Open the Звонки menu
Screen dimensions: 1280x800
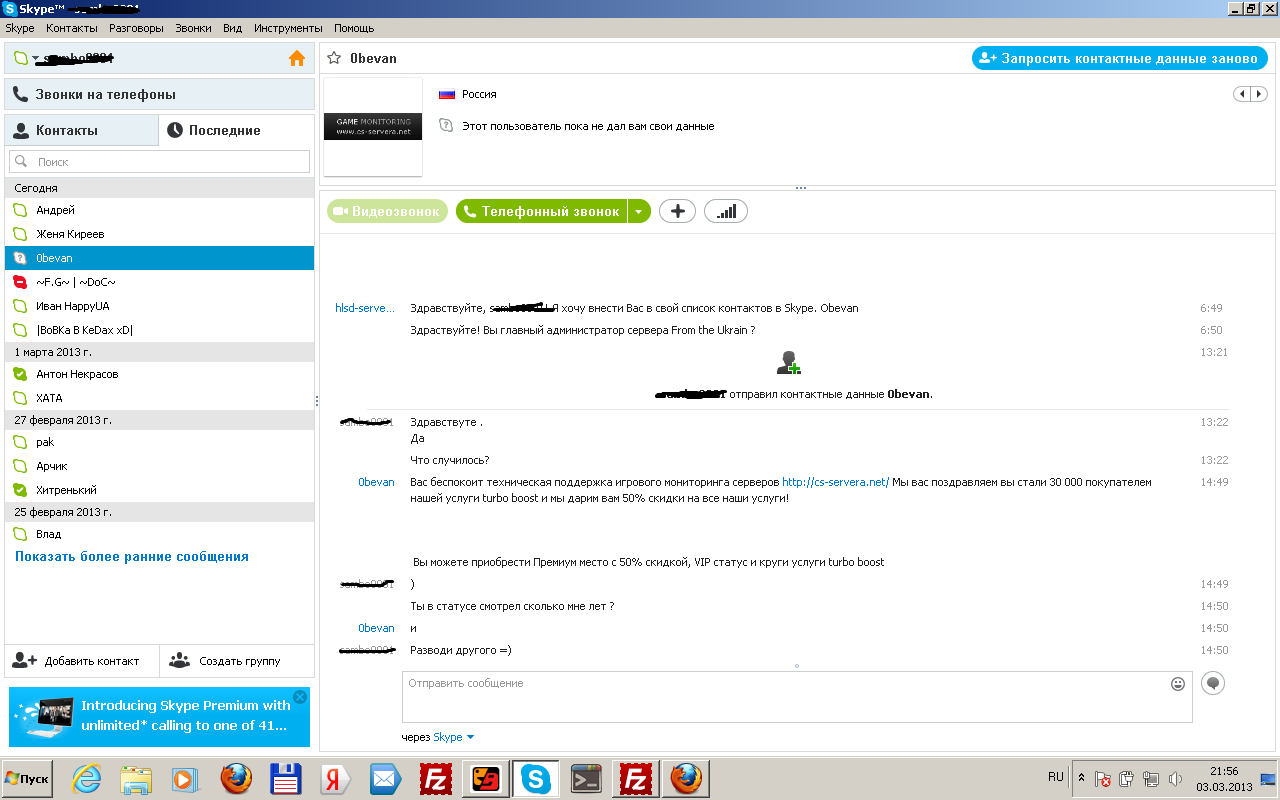point(193,28)
